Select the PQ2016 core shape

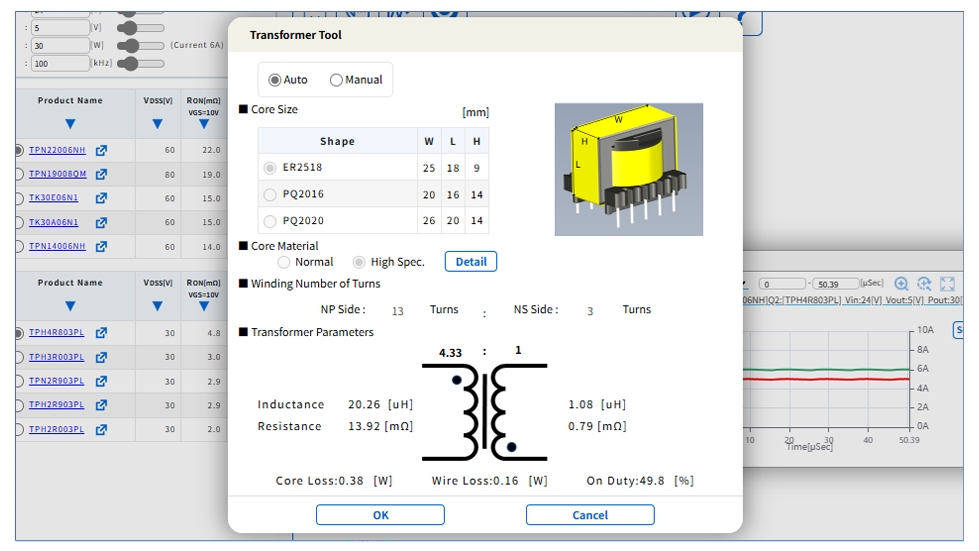point(270,195)
